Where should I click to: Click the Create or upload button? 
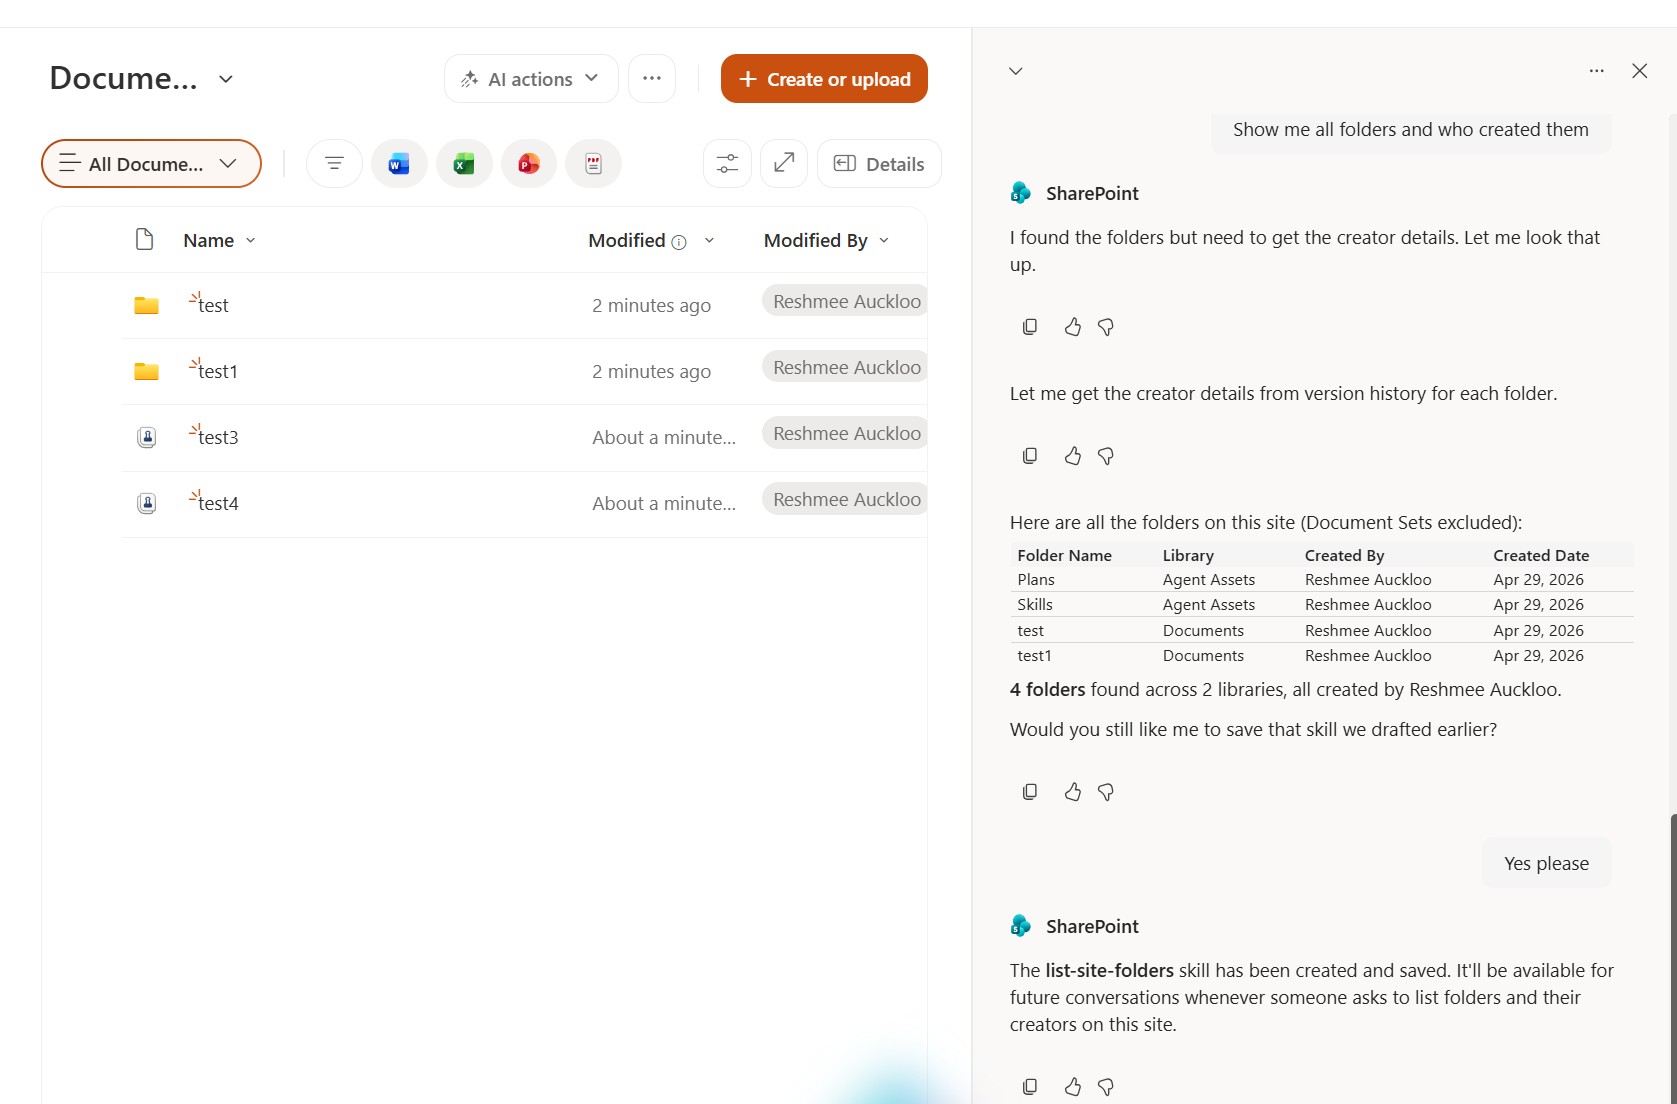pyautogui.click(x=824, y=79)
